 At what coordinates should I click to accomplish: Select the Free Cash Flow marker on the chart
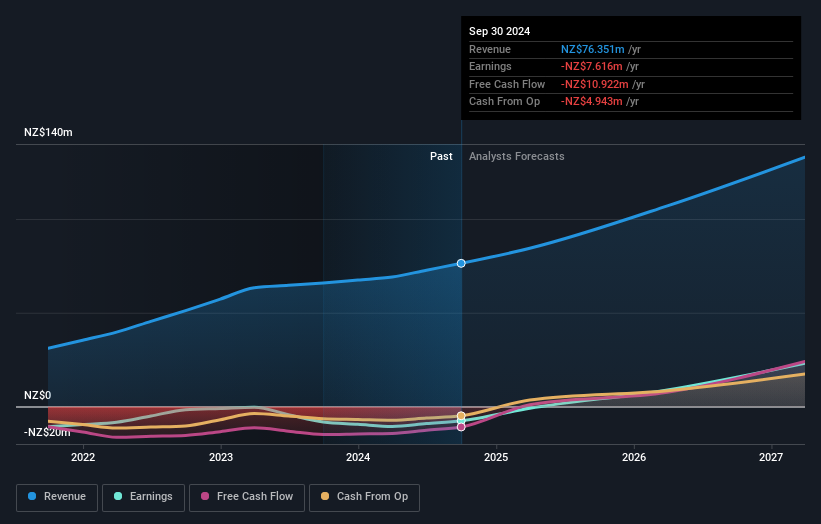click(x=461, y=427)
